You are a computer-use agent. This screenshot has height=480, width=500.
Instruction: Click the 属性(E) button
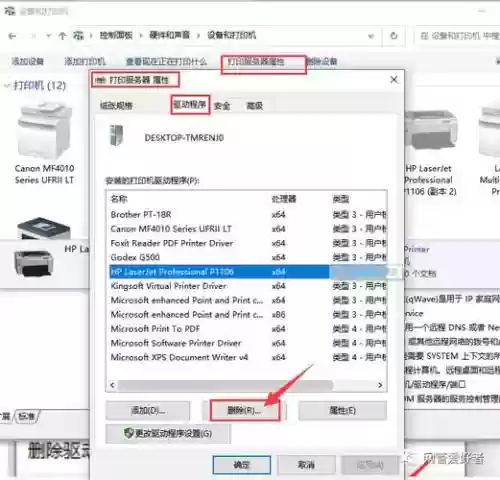coord(343,411)
